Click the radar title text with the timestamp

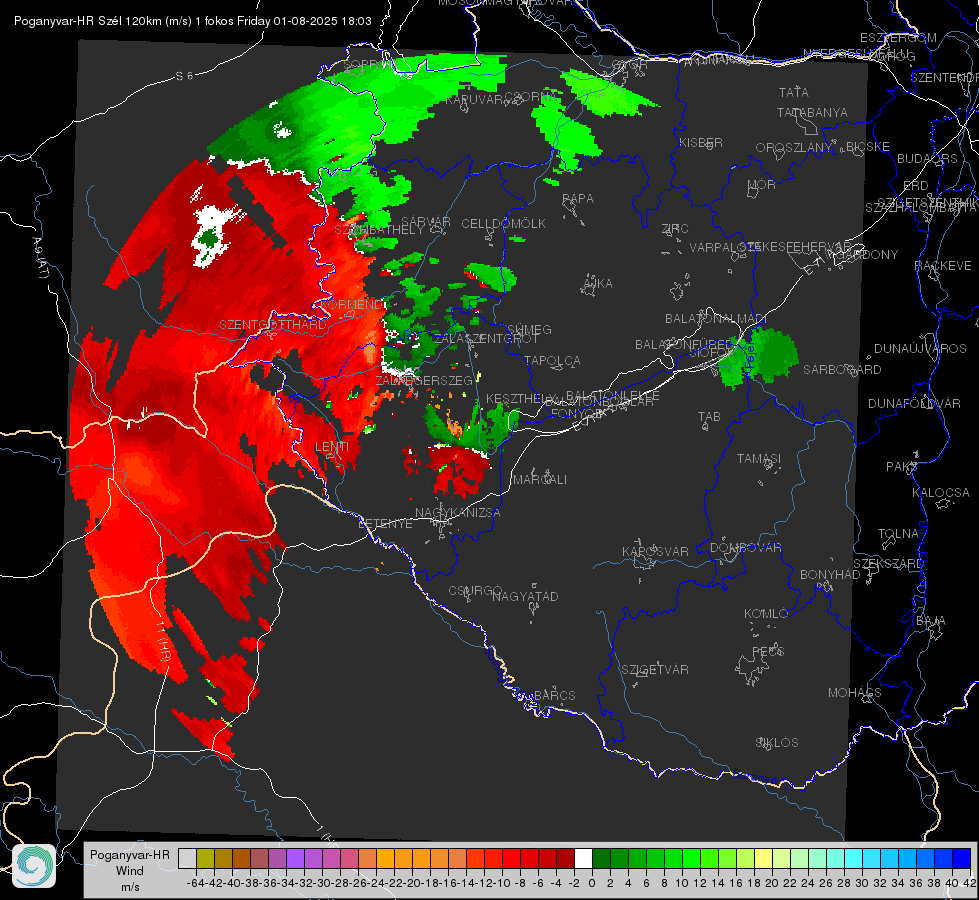[193, 21]
